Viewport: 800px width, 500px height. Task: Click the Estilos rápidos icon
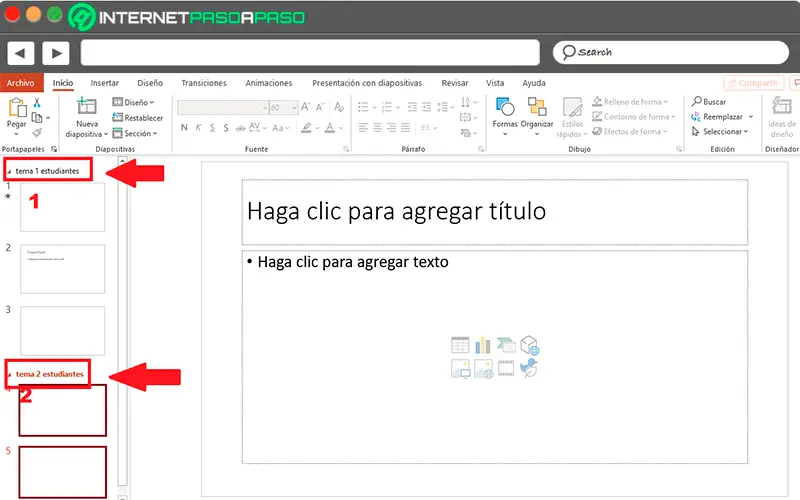click(572, 107)
